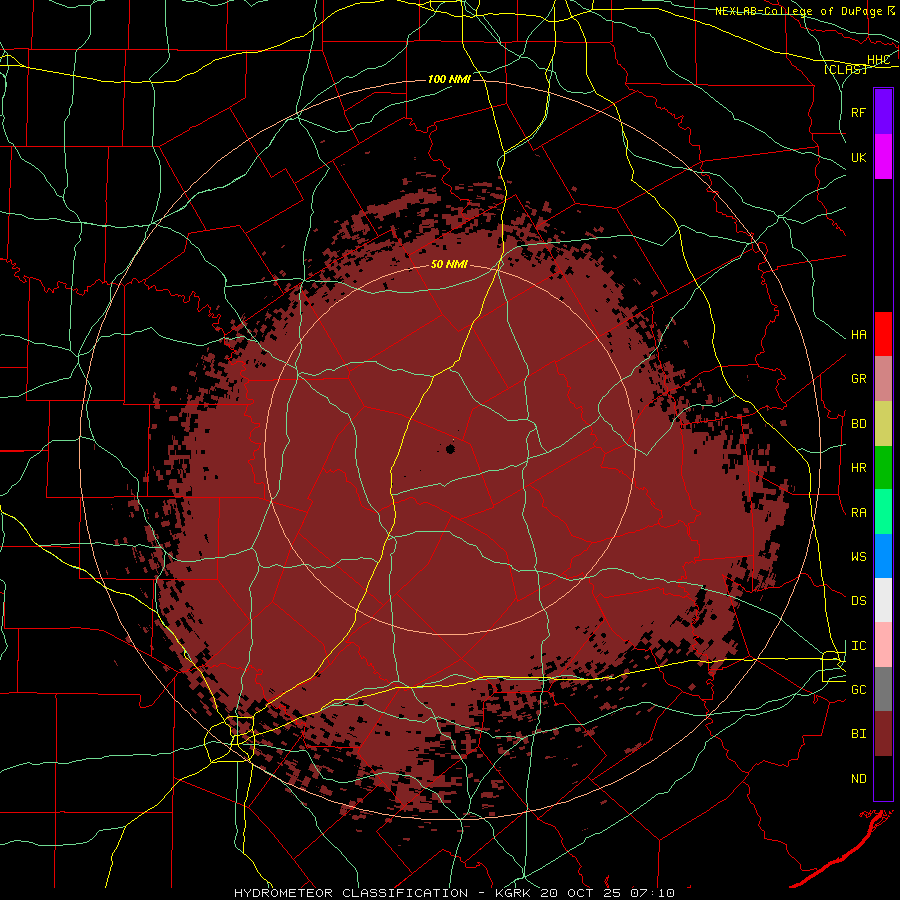Click the ND legend label
Screen dimensions: 900x900
pos(858,779)
